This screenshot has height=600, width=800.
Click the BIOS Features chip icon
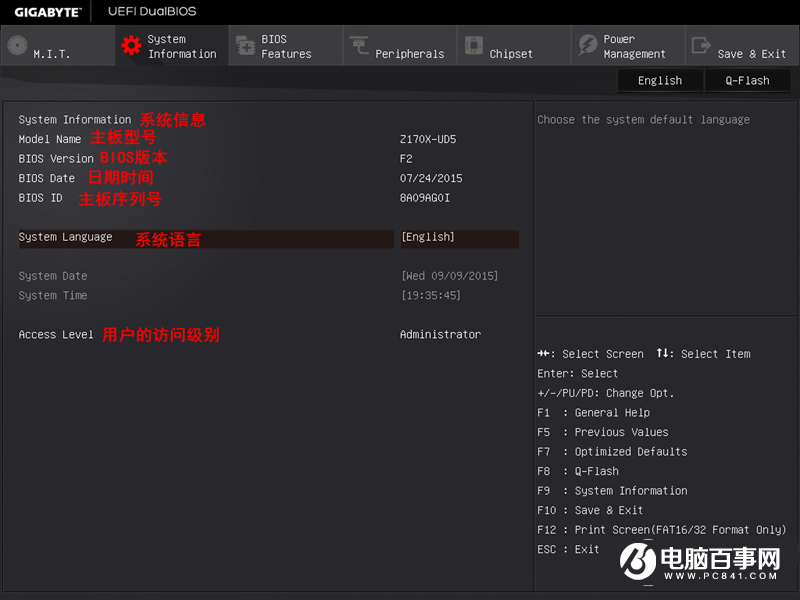(245, 45)
